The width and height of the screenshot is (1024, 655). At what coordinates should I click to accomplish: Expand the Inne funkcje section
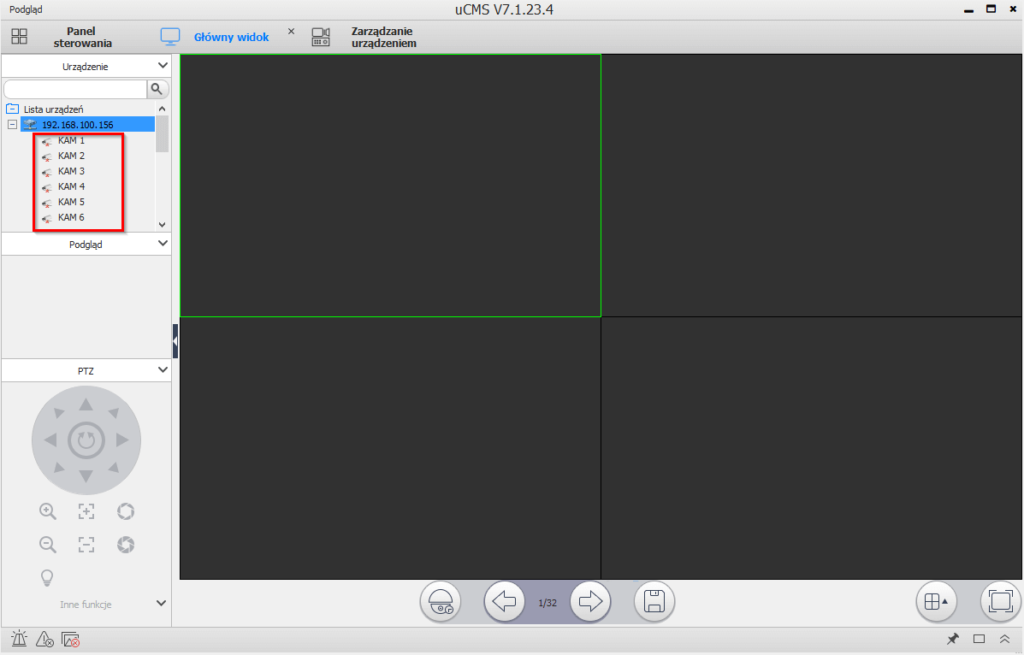pos(162,604)
